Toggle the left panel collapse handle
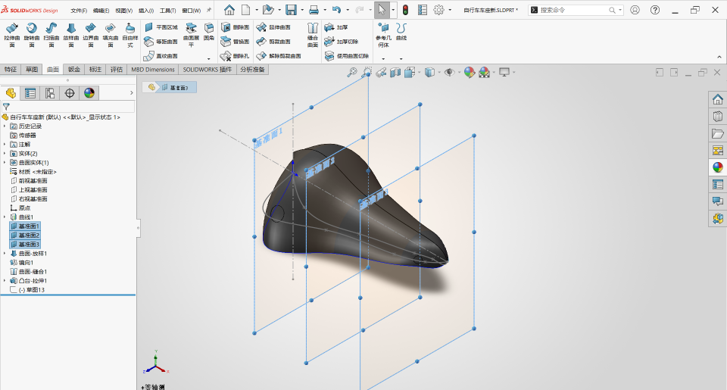 click(138, 228)
